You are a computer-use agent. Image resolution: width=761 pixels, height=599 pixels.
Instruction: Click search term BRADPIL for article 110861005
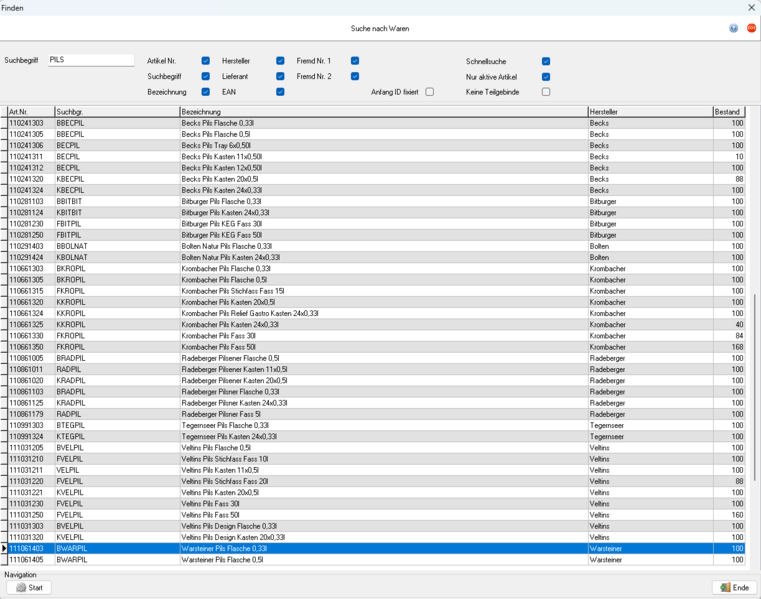(71, 358)
